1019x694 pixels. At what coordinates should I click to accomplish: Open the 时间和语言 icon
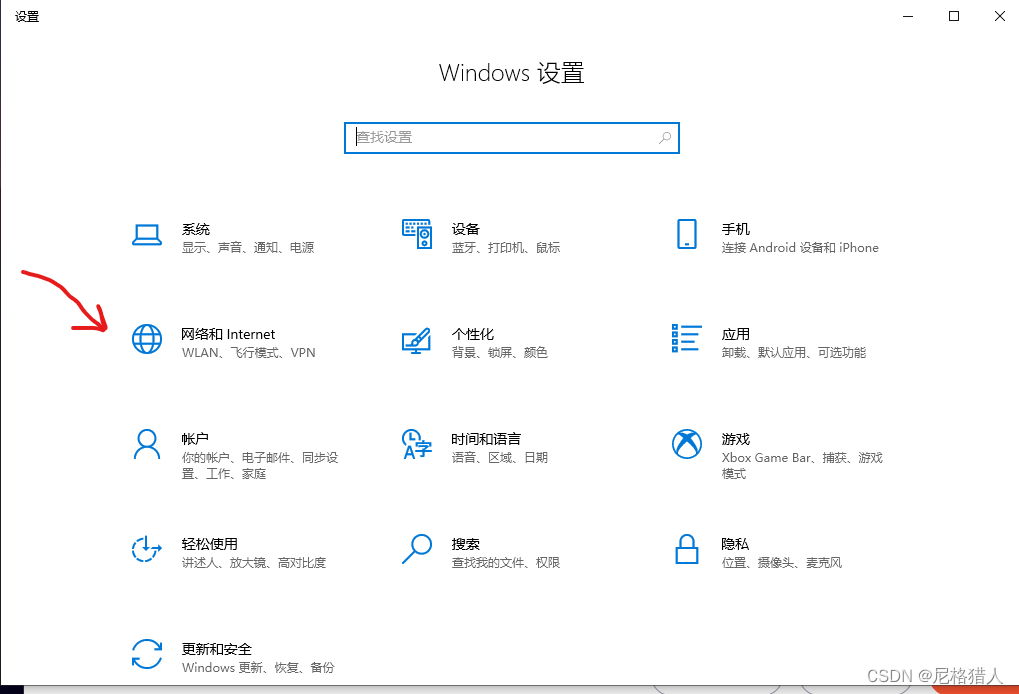(x=417, y=444)
